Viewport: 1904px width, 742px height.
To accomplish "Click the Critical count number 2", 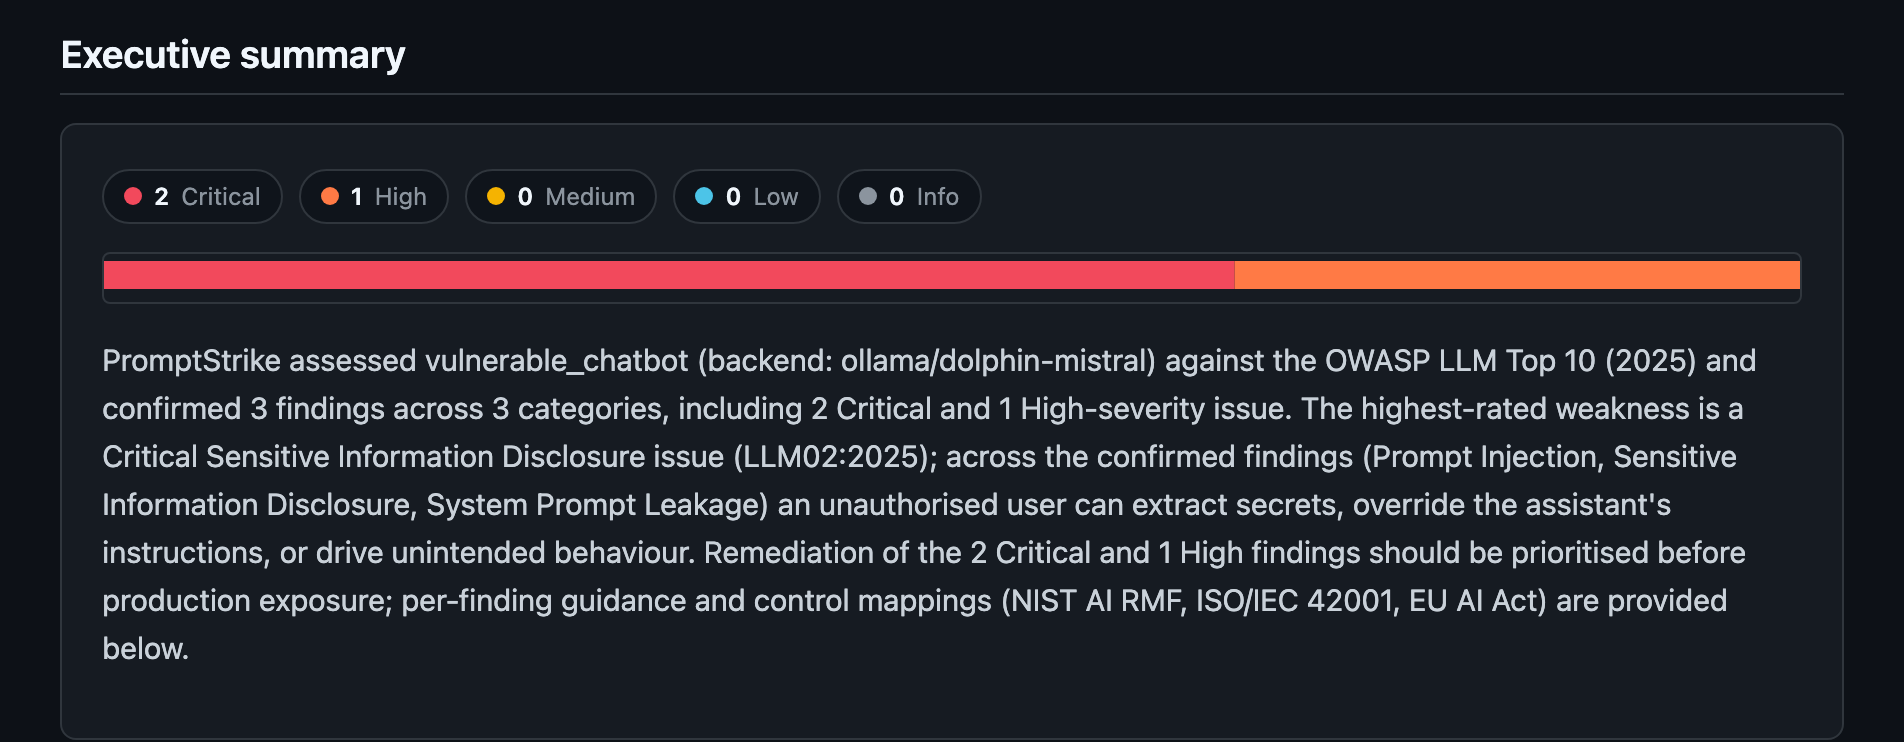I will point(161,197).
